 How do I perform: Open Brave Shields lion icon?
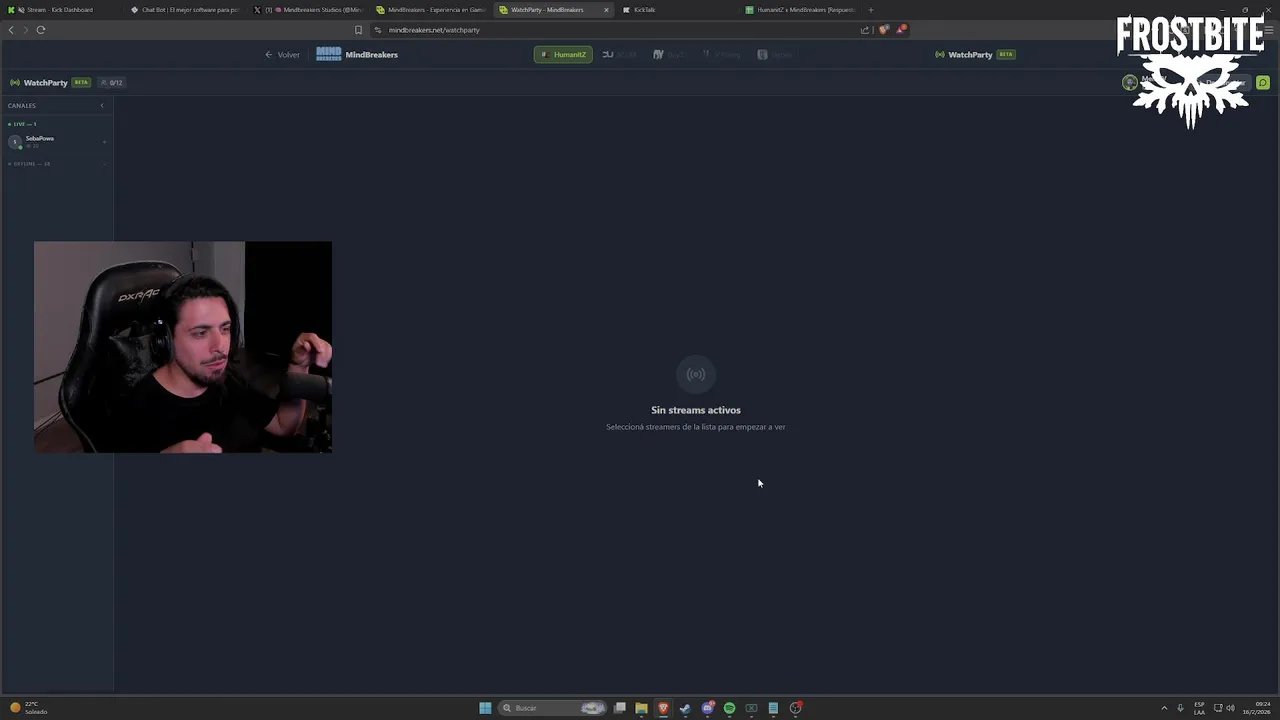click(x=884, y=30)
